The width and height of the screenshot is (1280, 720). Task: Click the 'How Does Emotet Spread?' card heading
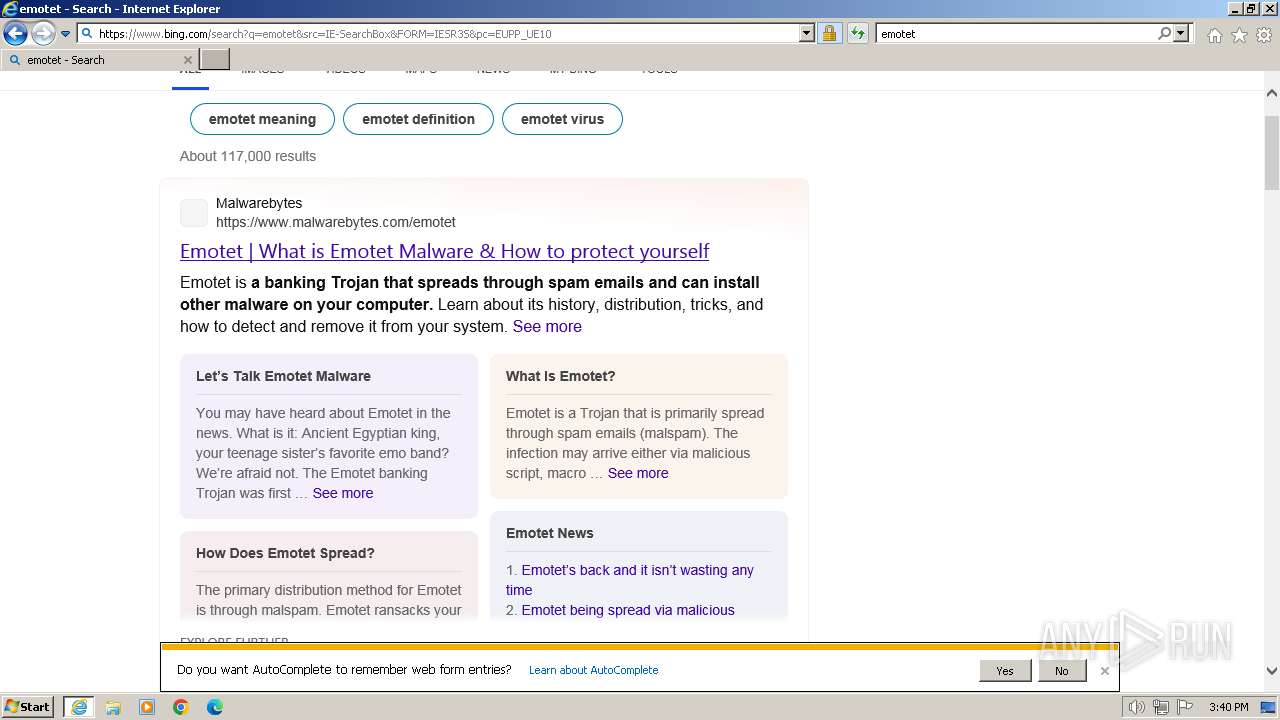pos(285,553)
